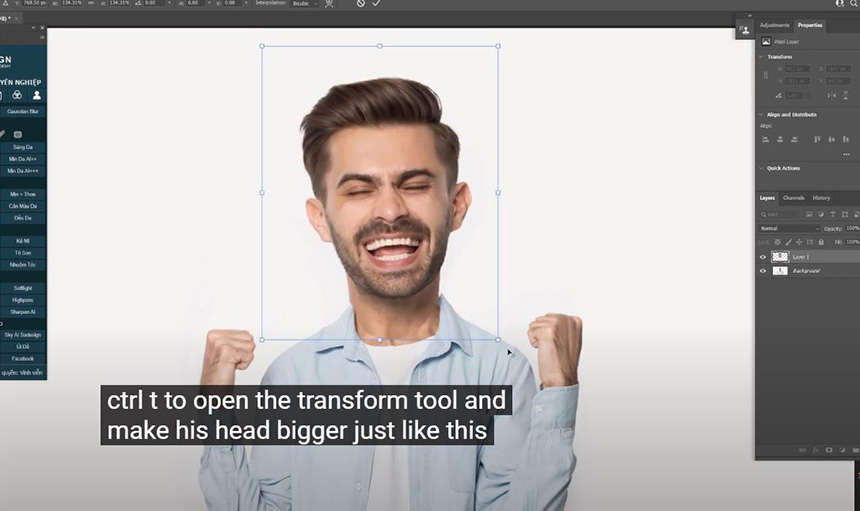Switch to the Adjustments tab
860x511 pixels.
774,25
